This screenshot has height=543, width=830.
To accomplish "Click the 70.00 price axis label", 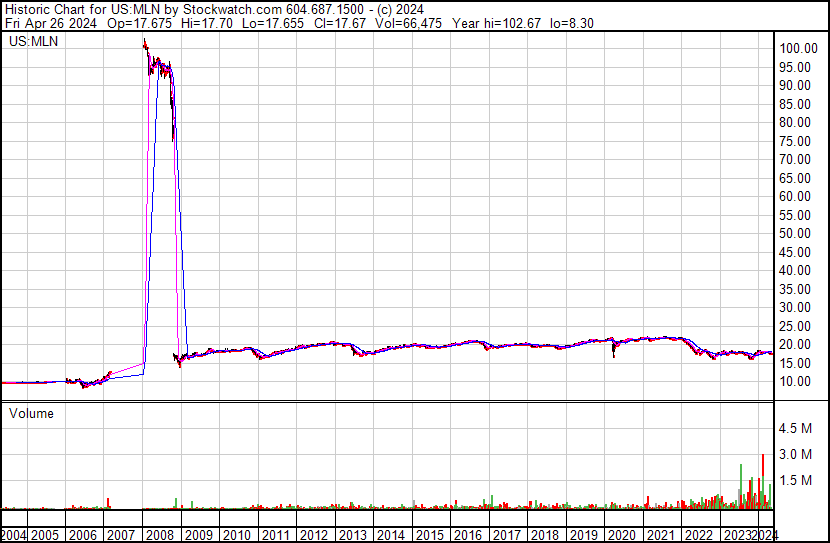I will (x=795, y=159).
